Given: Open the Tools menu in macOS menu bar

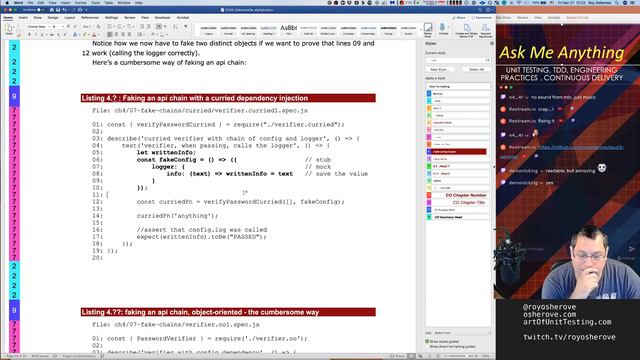Looking at the screenshot, I should [x=96, y=2].
